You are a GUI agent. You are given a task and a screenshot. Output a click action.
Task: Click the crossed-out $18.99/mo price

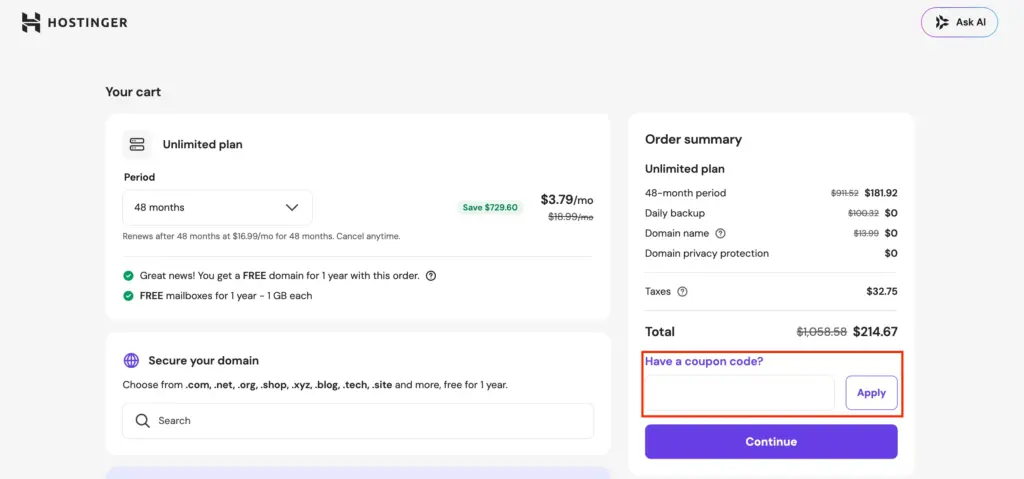(571, 217)
